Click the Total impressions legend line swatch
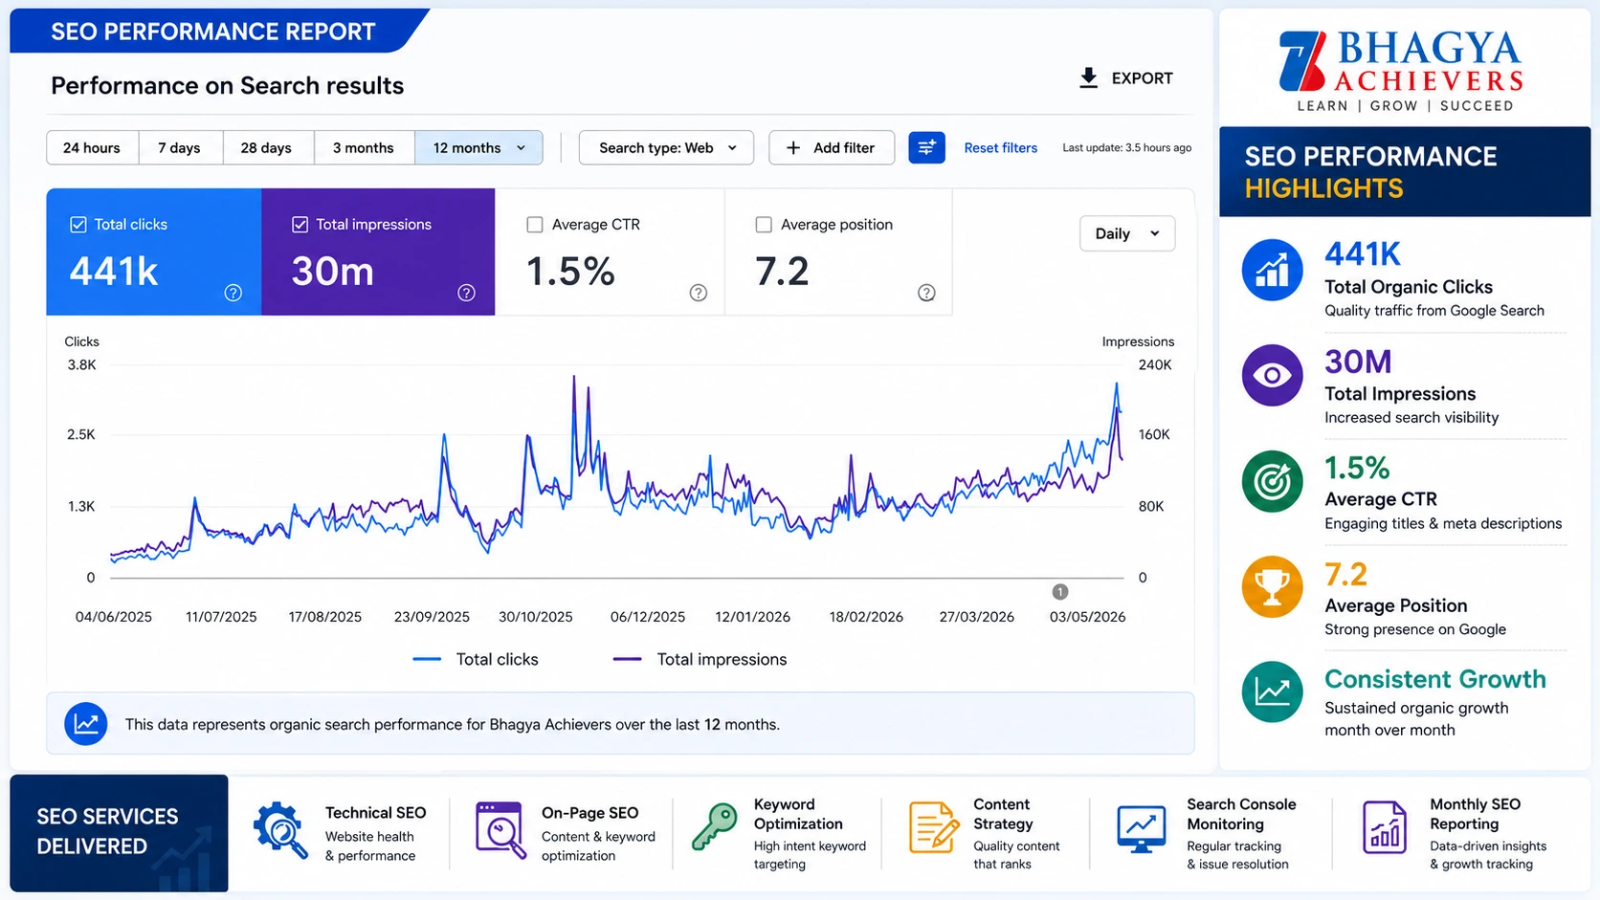 tap(627, 659)
